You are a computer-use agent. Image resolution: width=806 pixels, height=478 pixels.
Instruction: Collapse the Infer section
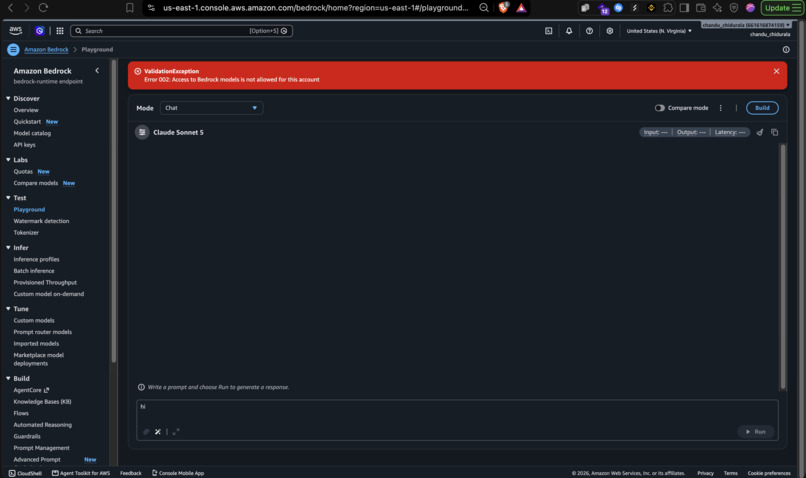pyautogui.click(x=8, y=248)
